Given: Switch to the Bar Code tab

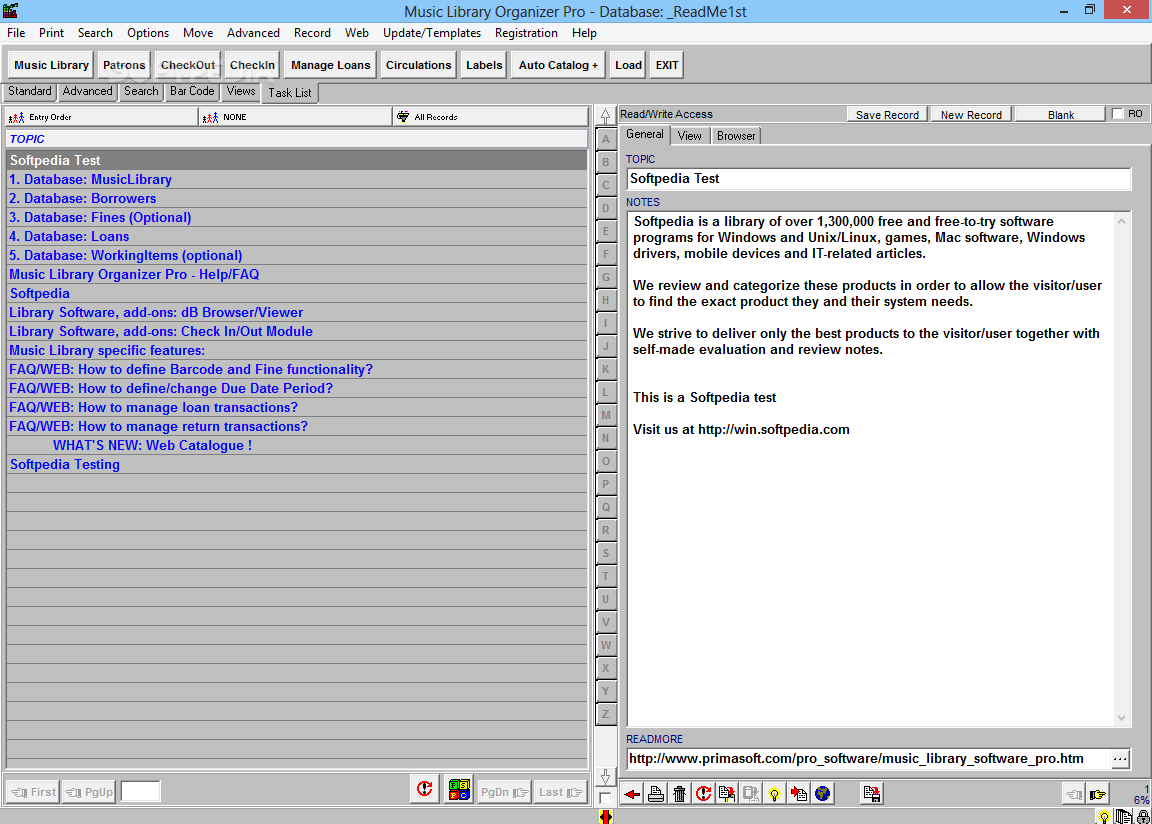Looking at the screenshot, I should pyautogui.click(x=192, y=91).
